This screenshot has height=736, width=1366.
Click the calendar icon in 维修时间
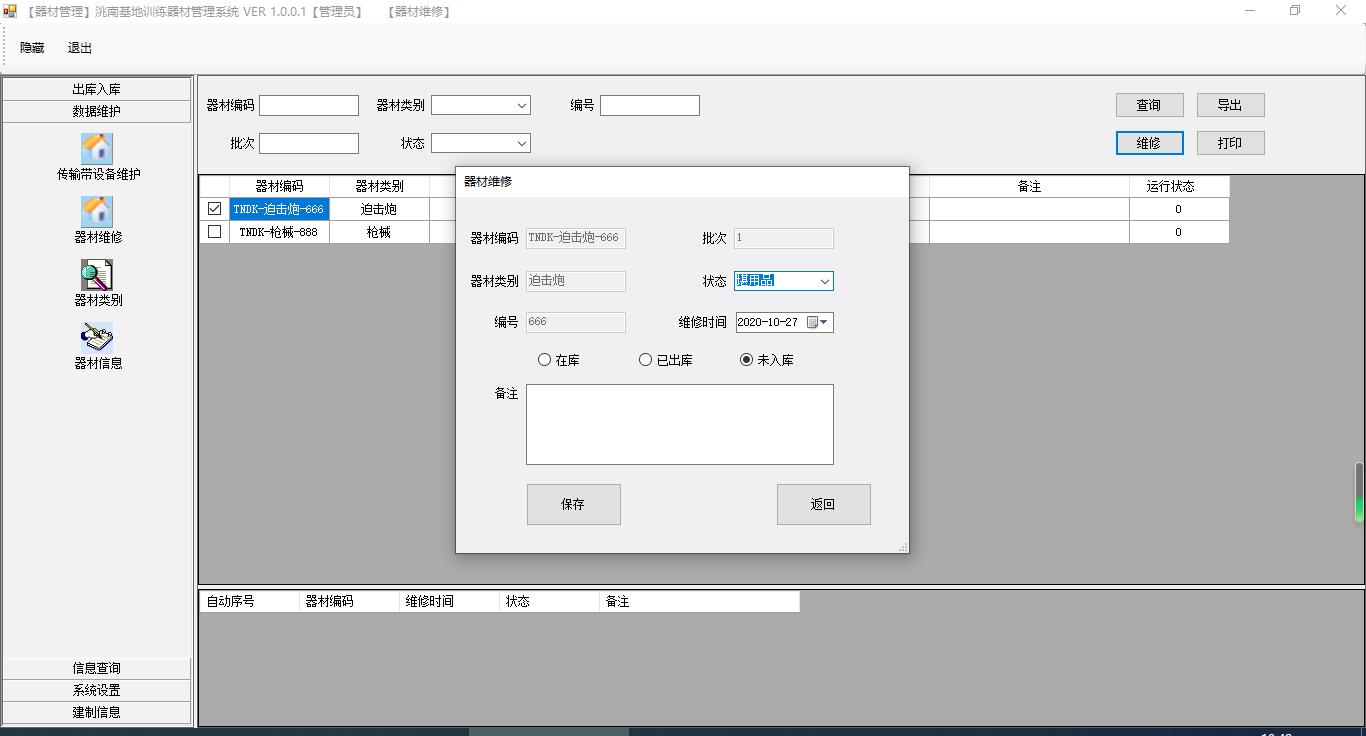coord(813,322)
